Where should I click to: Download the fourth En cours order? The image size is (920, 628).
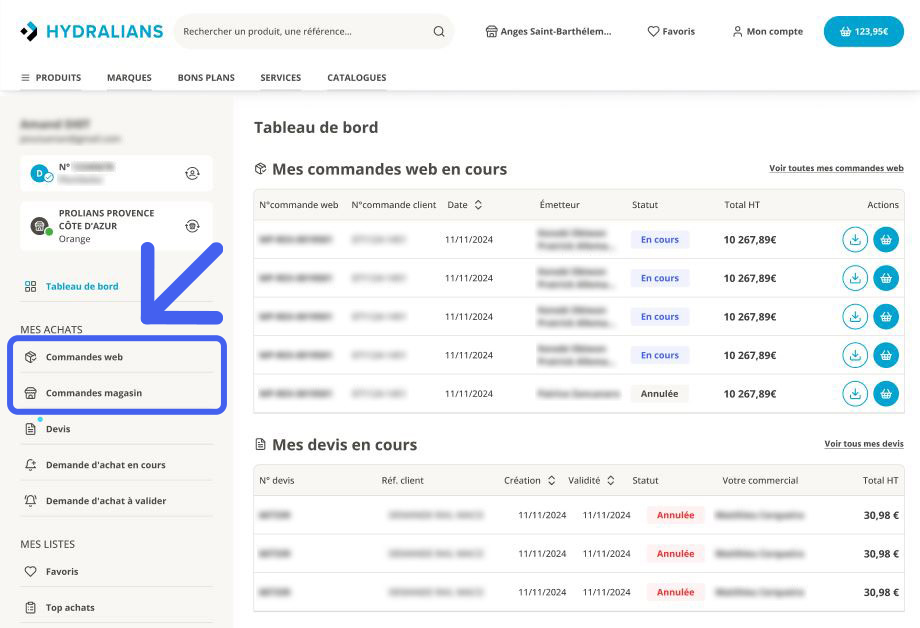tap(855, 355)
